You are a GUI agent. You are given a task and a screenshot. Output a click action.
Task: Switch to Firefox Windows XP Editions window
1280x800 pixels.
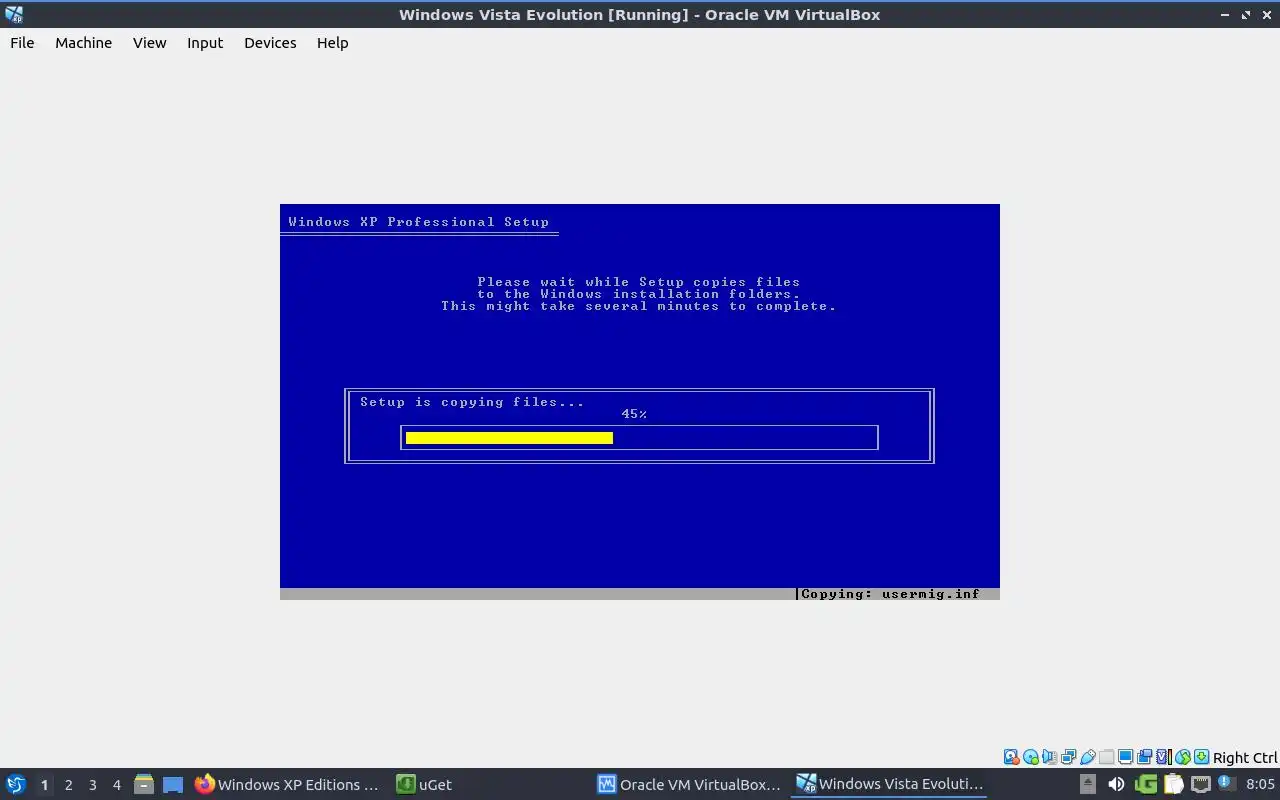coord(287,784)
